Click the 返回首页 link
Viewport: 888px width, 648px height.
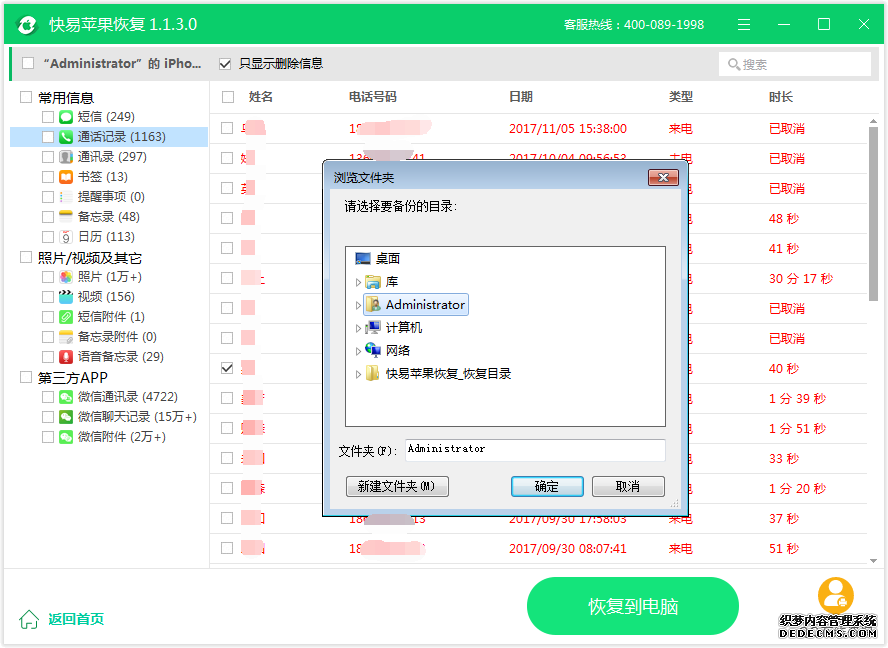click(x=76, y=619)
